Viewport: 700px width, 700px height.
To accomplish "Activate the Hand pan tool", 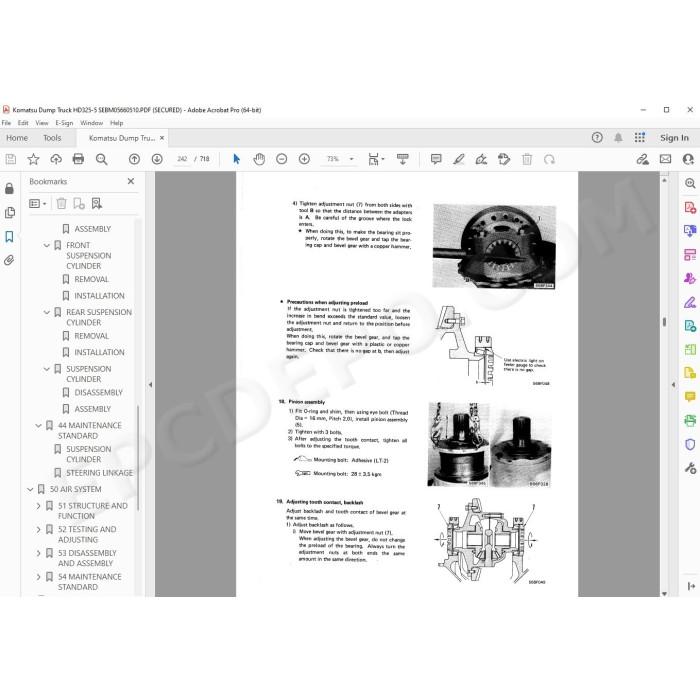I will (x=259, y=159).
